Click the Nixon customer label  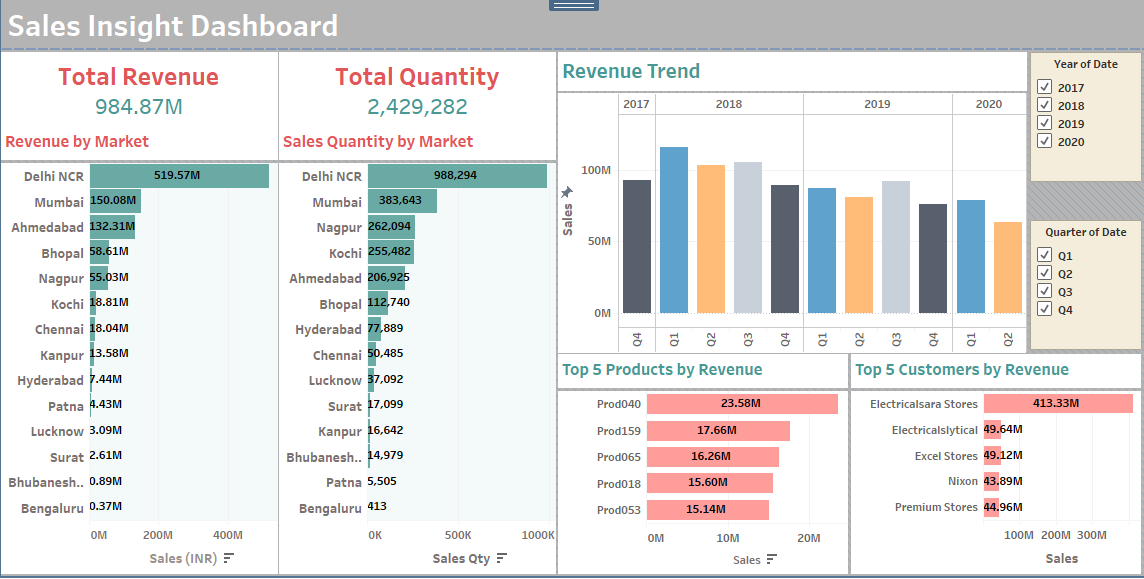click(x=962, y=481)
